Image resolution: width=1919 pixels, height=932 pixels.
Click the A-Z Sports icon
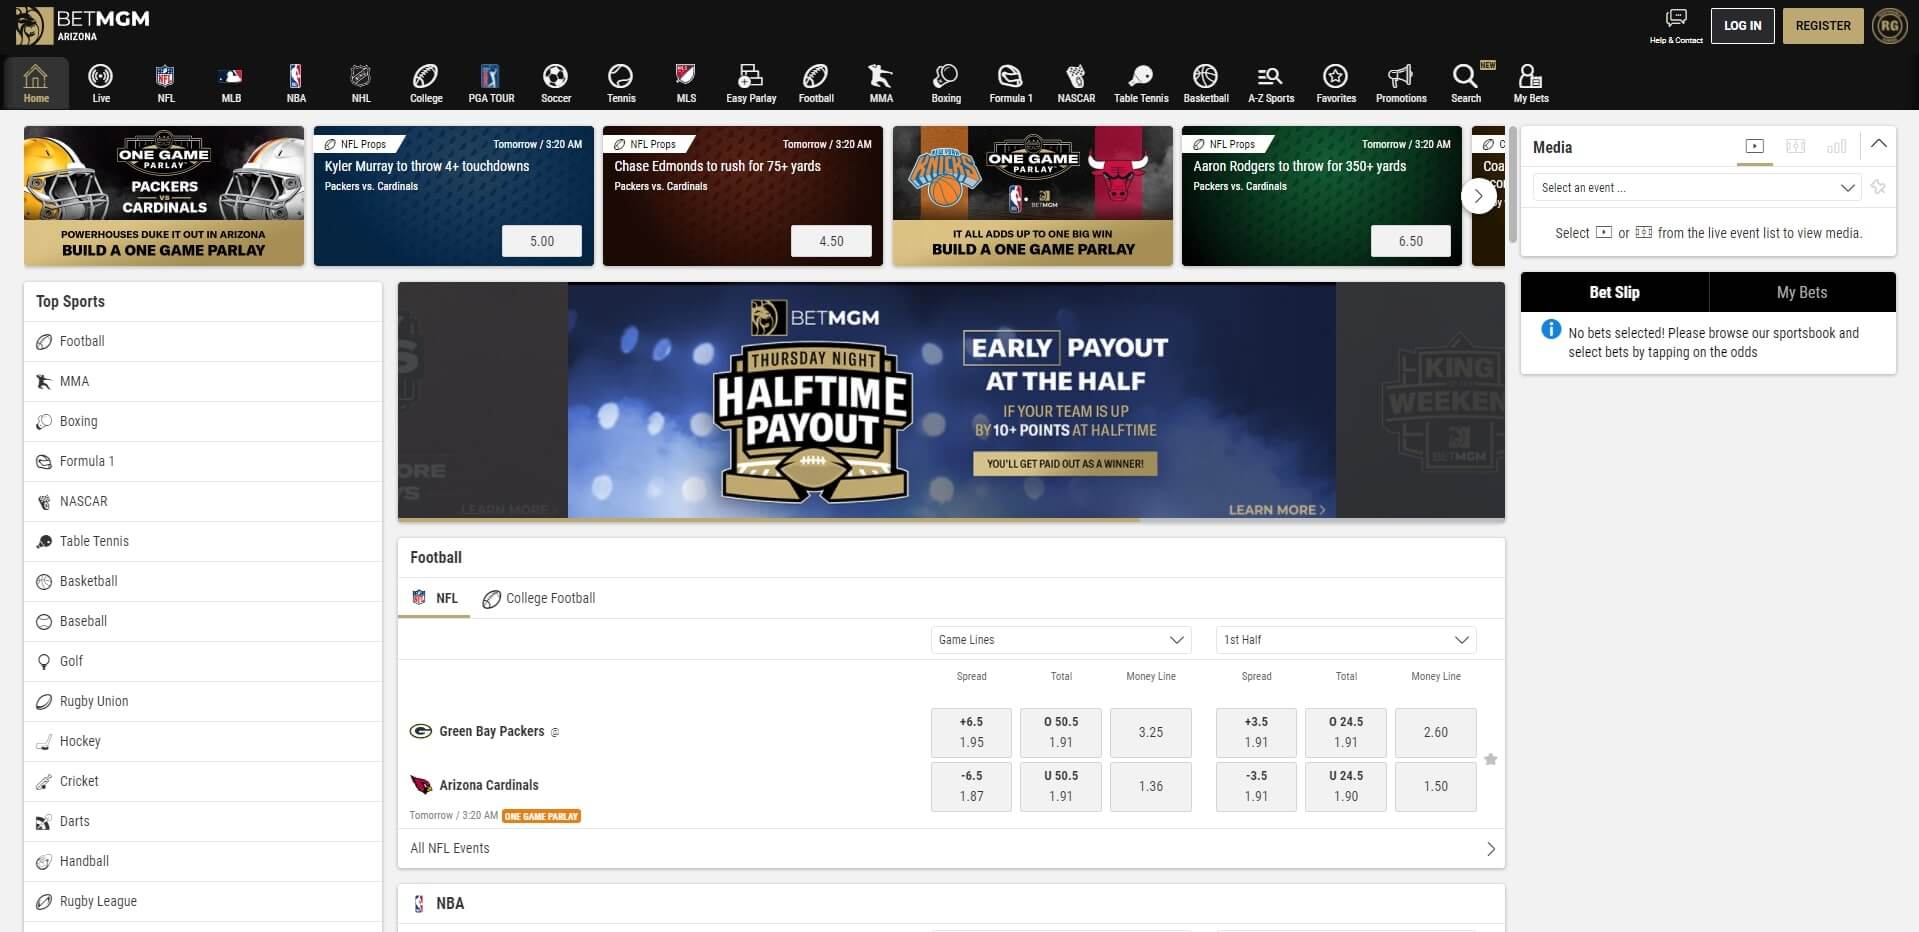(1269, 83)
